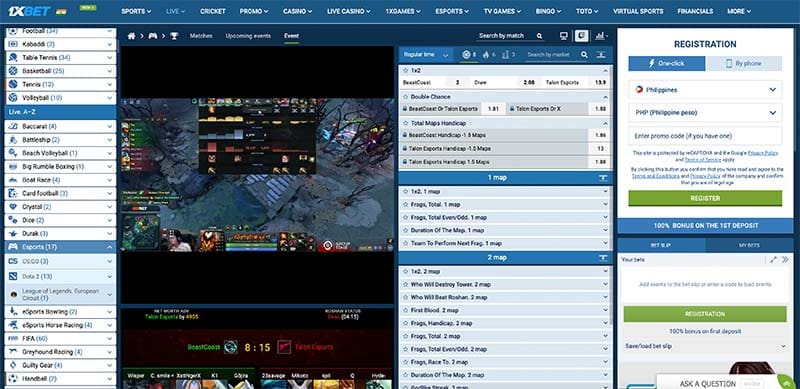Click the Basketball sport icon

pos(13,71)
